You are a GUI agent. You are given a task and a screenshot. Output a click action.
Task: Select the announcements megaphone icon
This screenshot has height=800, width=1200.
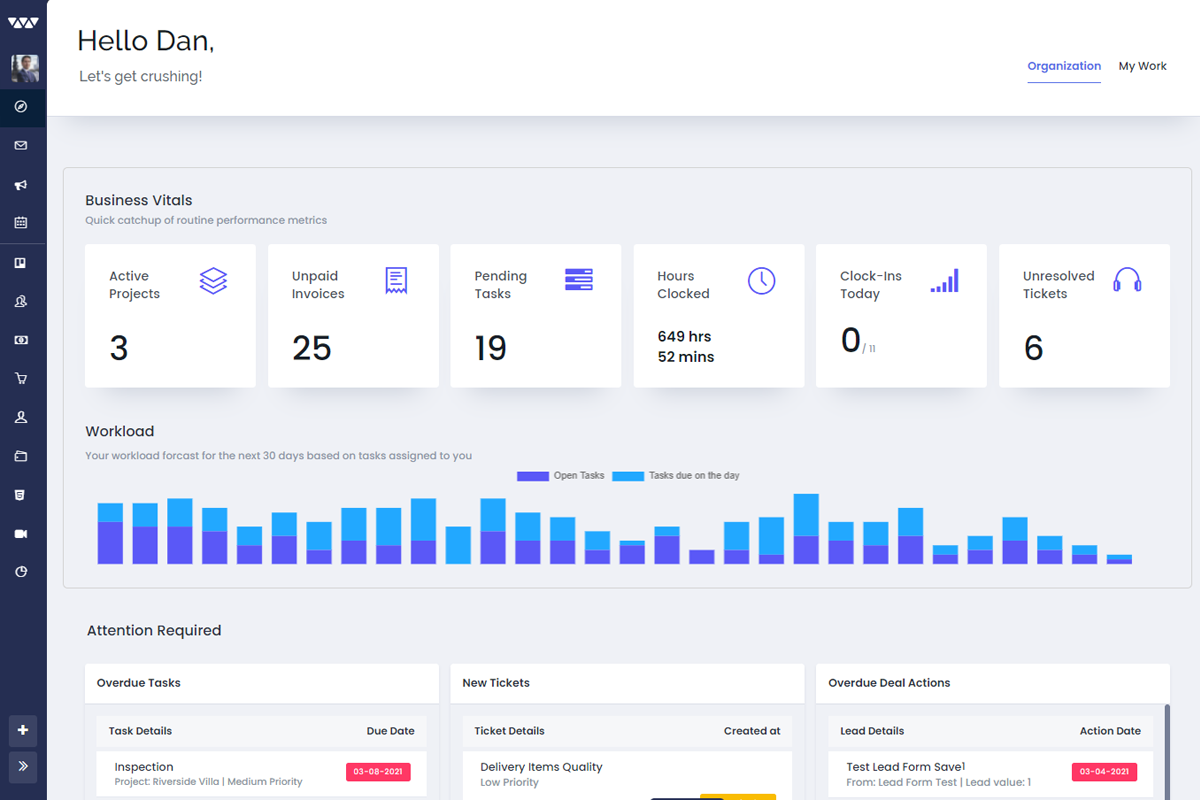[23, 184]
